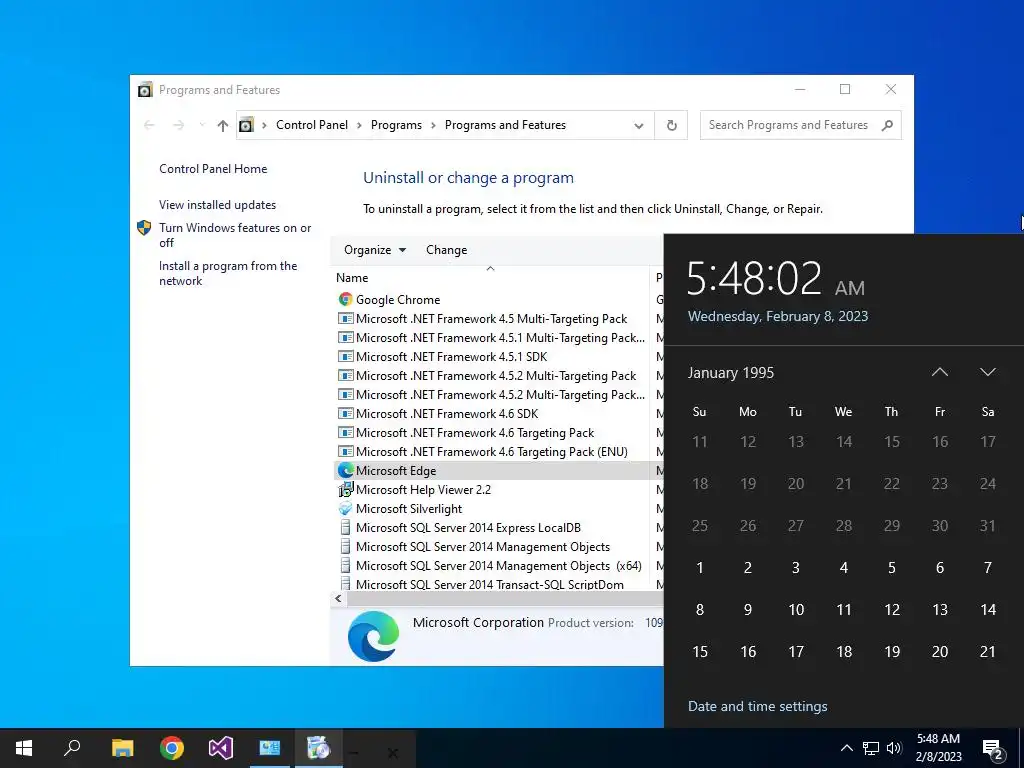The image size is (1024, 768).
Task: Click the Microsoft Edge icon in list
Action: pos(345,470)
